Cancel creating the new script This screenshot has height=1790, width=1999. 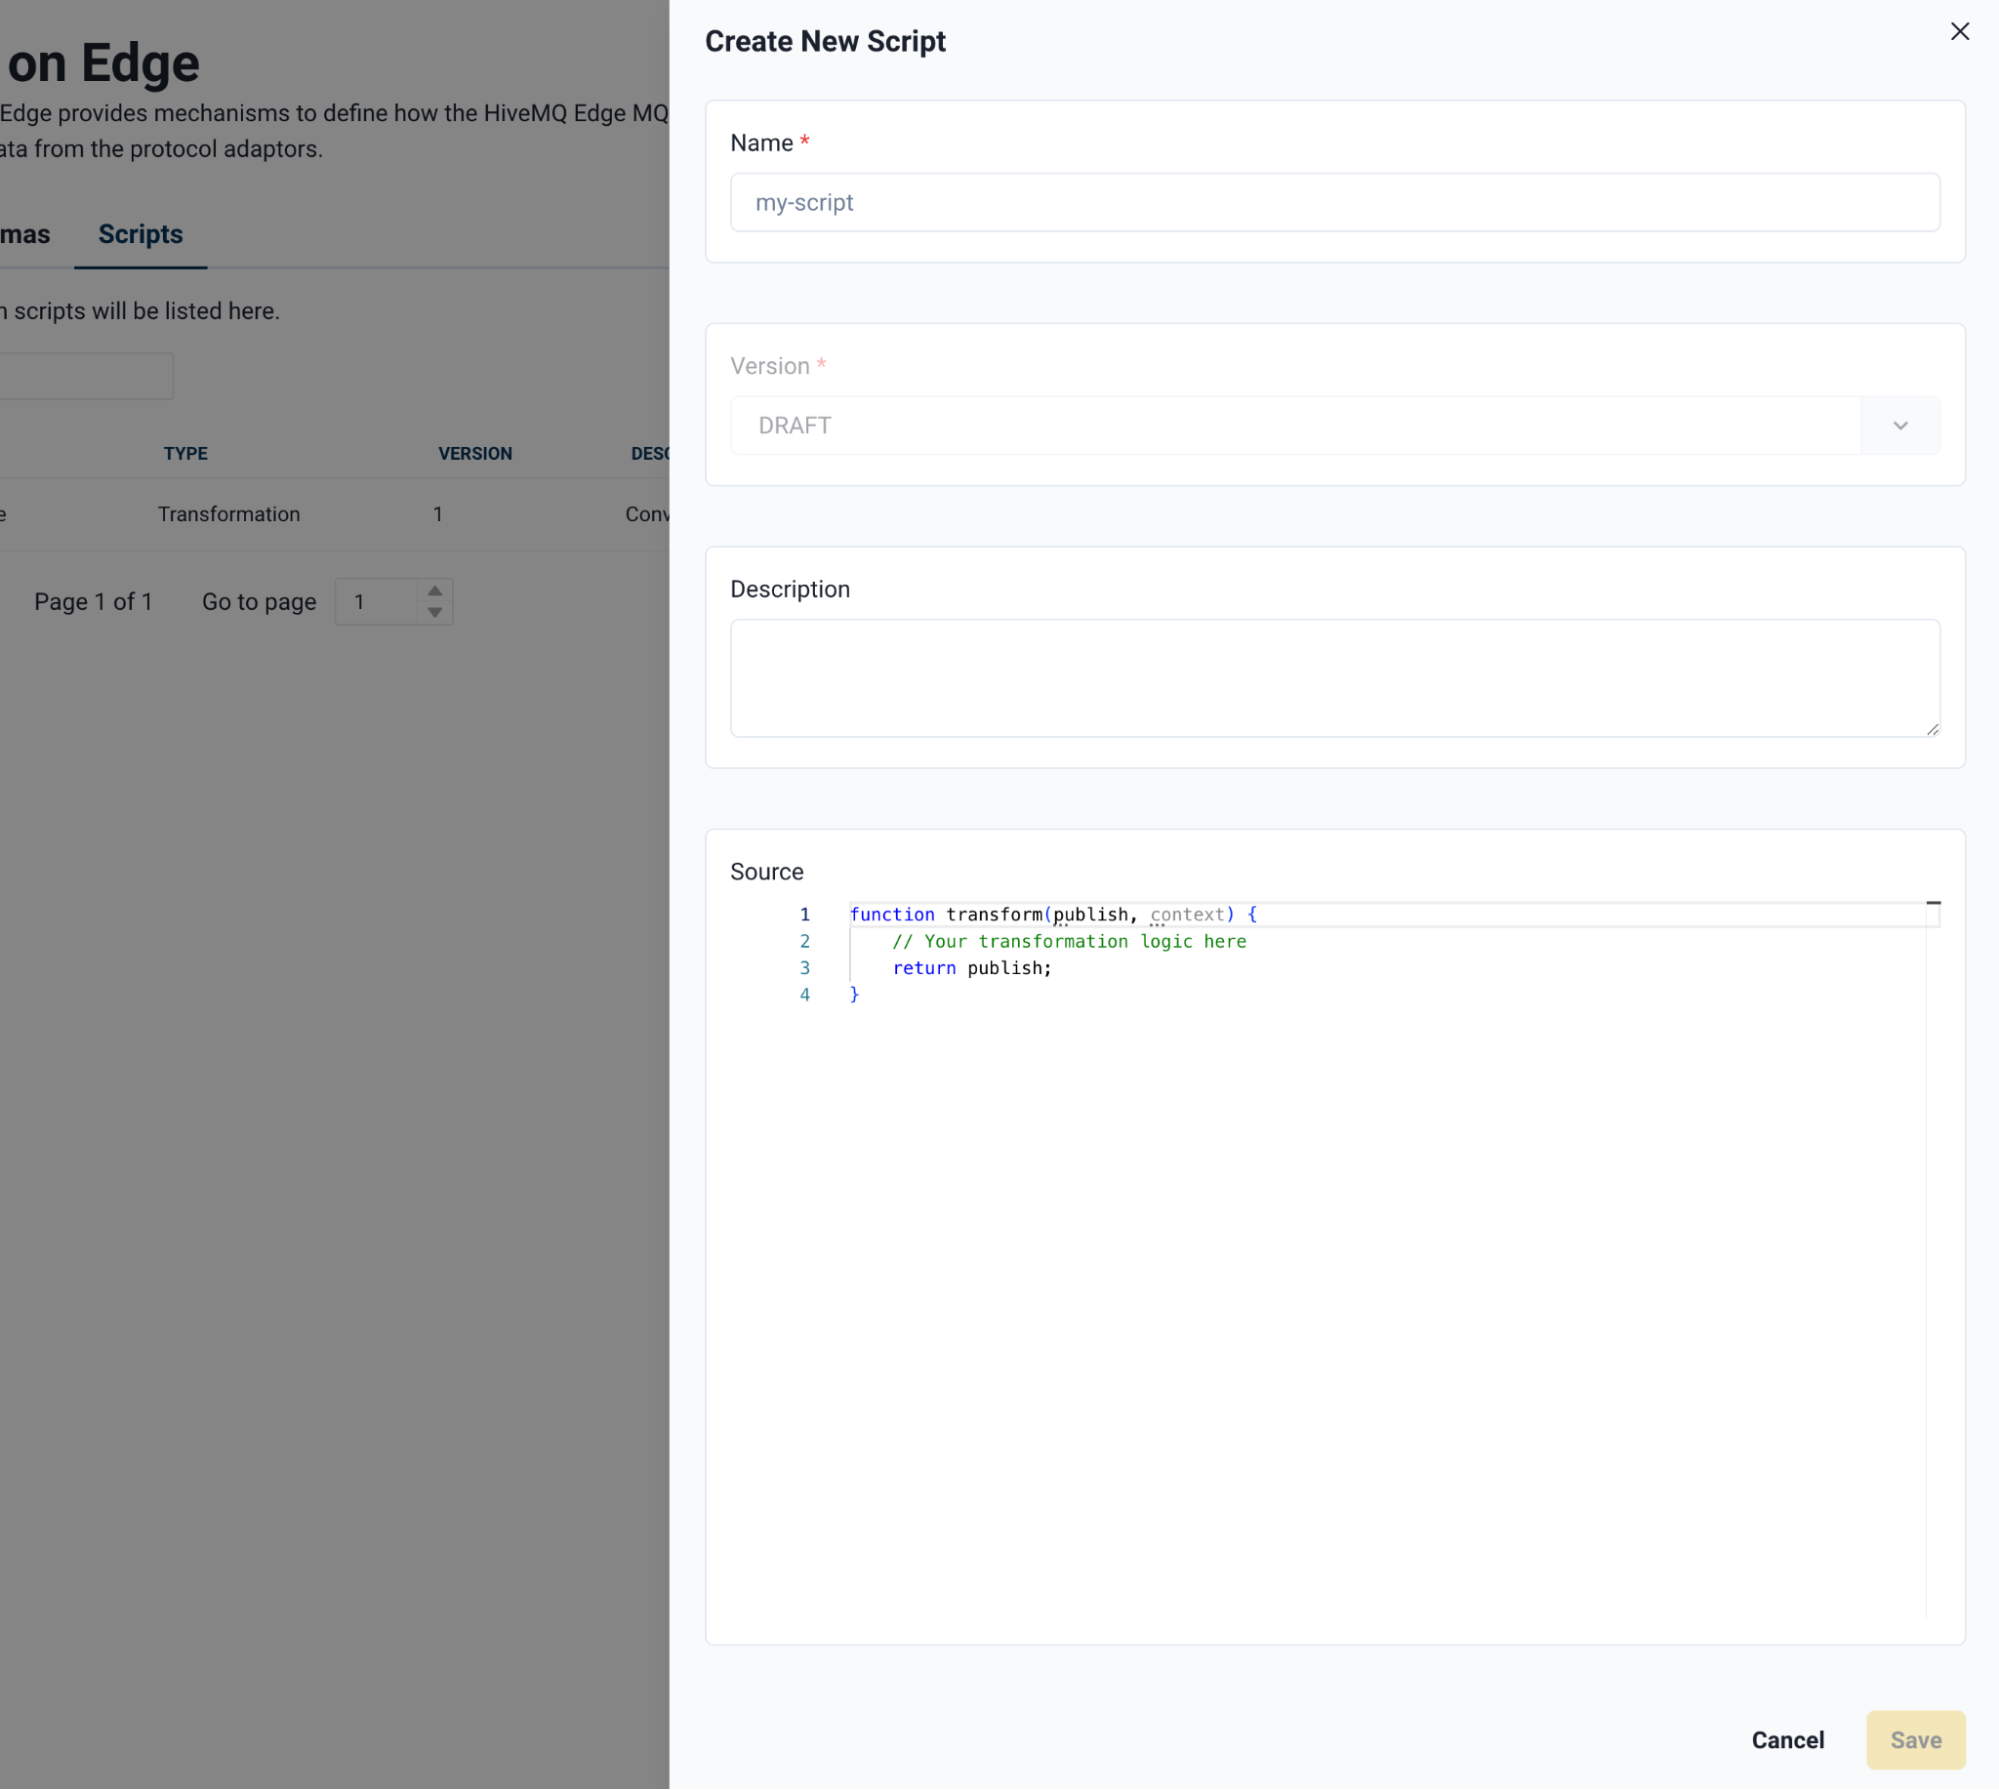1787,1740
